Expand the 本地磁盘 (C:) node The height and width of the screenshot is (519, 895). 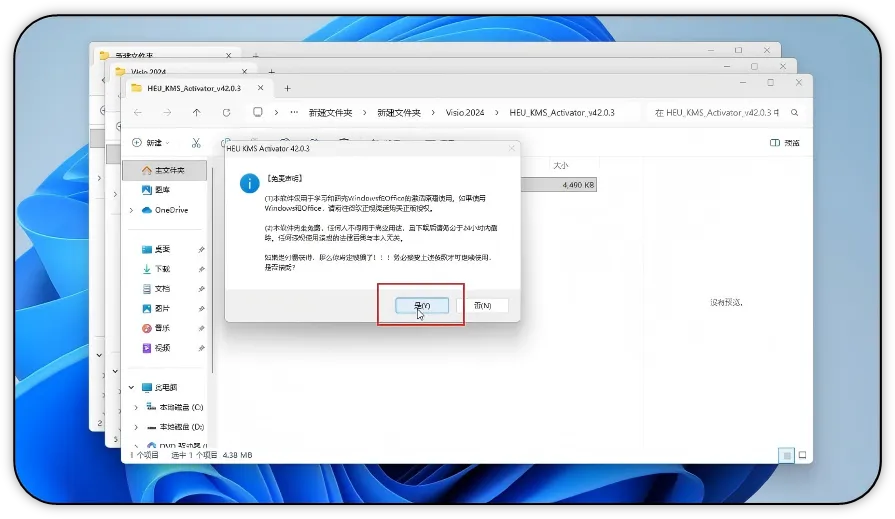[x=136, y=407]
